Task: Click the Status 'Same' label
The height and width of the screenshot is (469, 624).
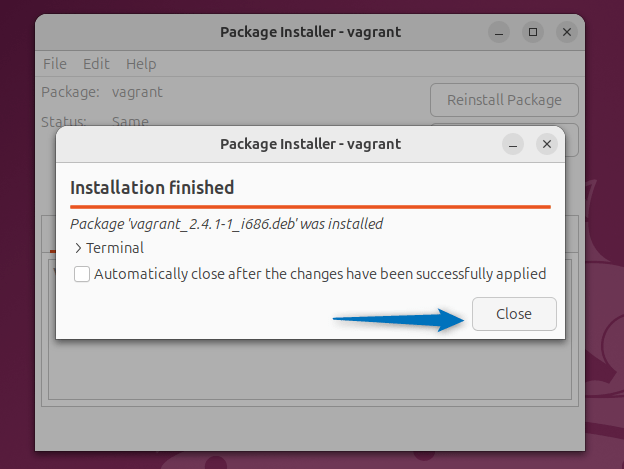Action: coord(131,121)
